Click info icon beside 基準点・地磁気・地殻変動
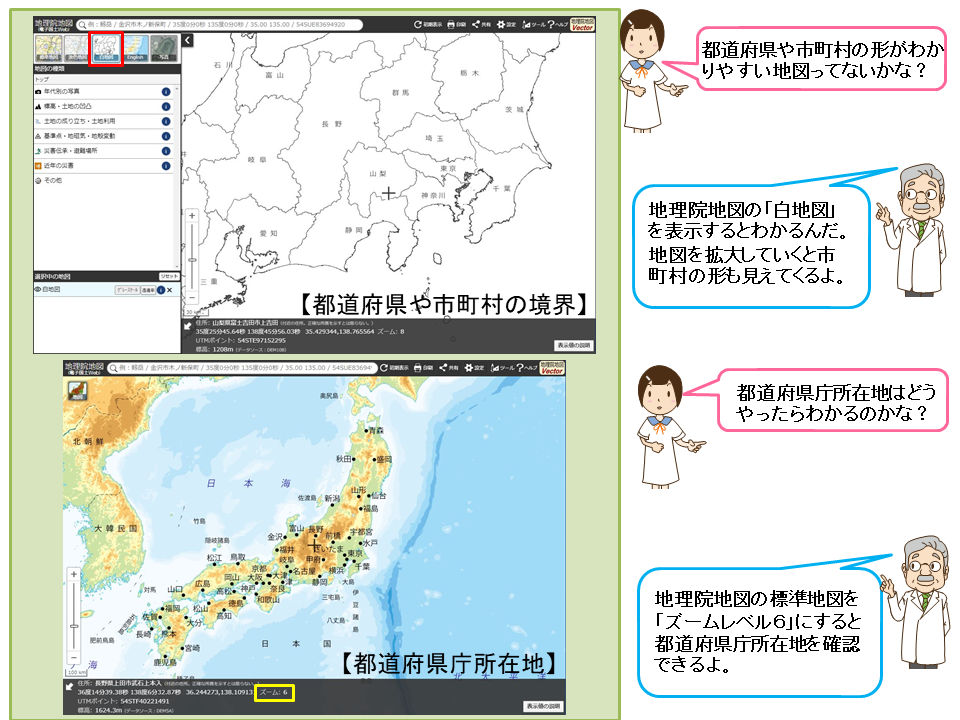The width and height of the screenshot is (960, 720). [166, 136]
